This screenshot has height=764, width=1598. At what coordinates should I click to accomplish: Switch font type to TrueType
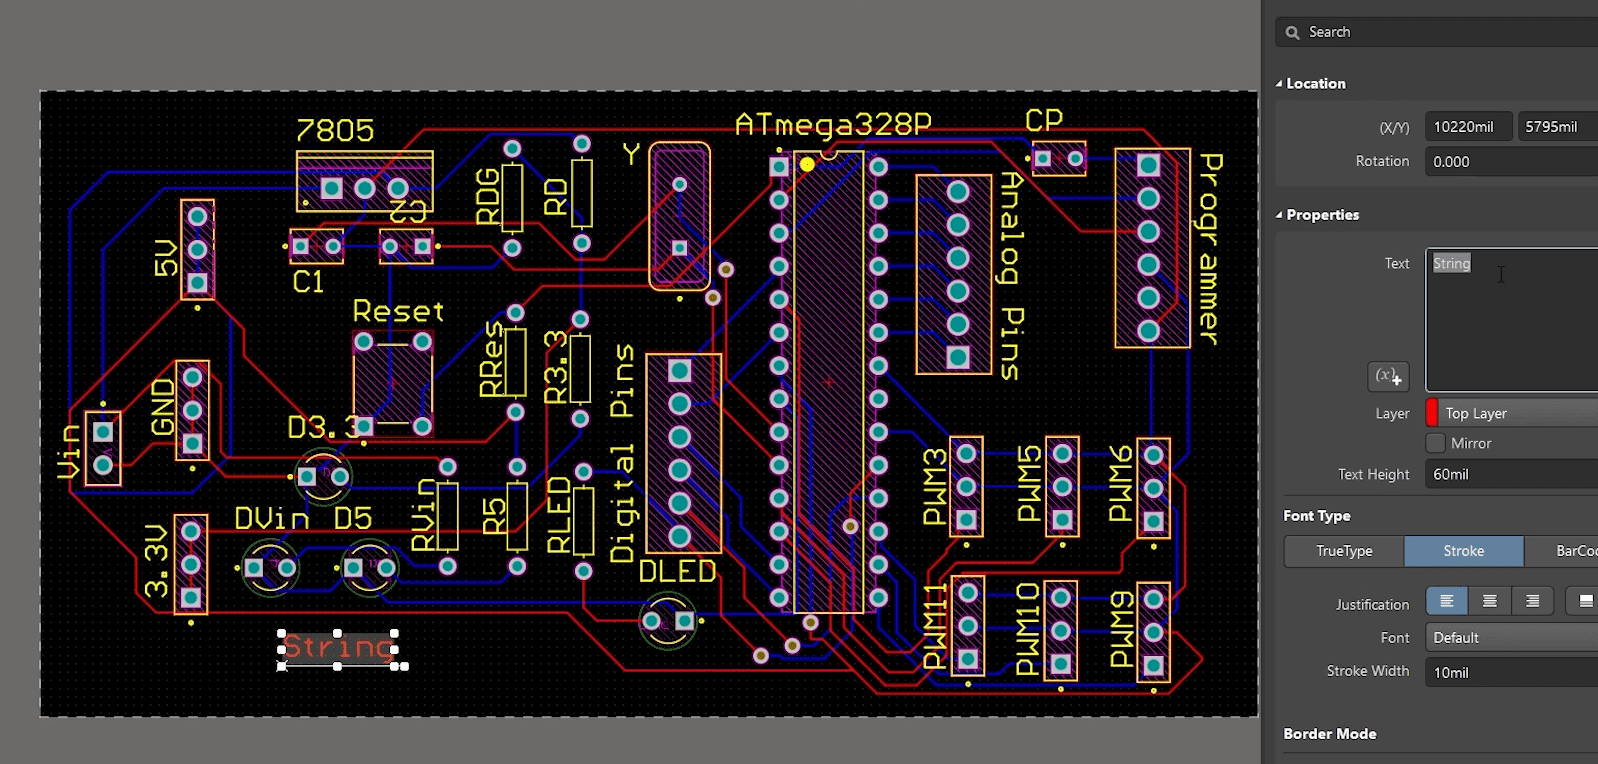(x=1344, y=551)
